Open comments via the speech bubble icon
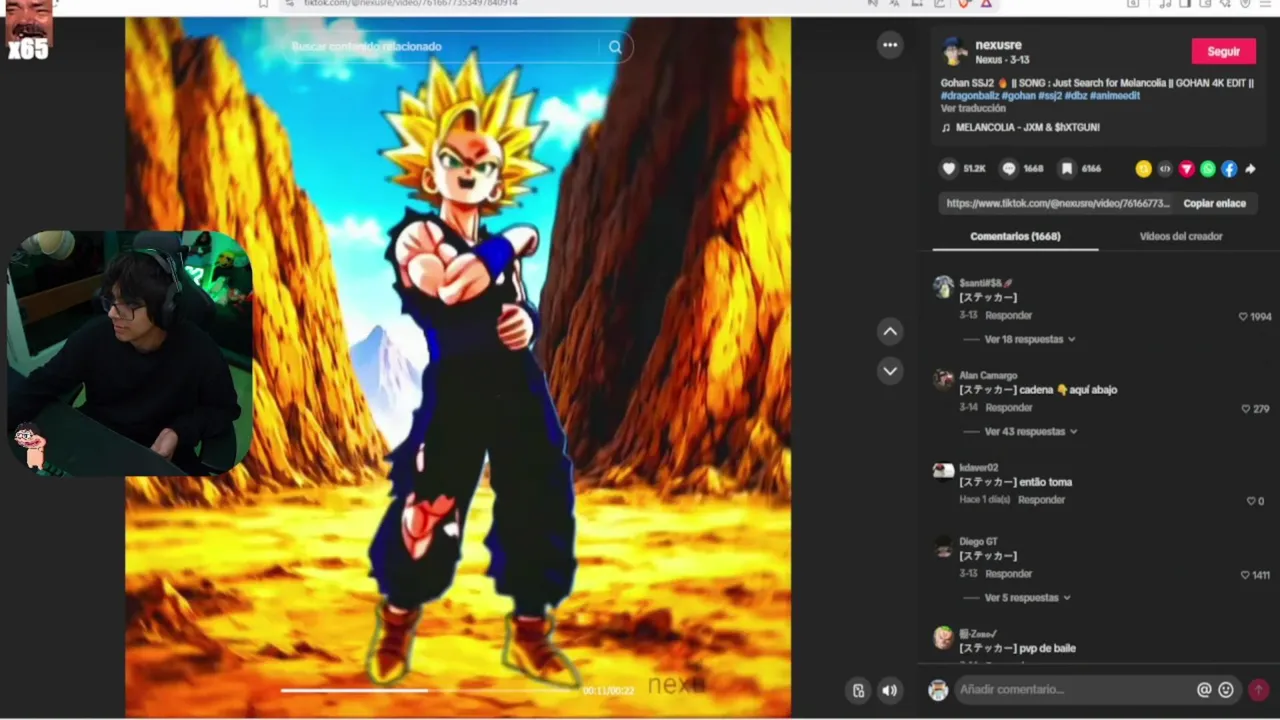1280x720 pixels. (x=1009, y=169)
